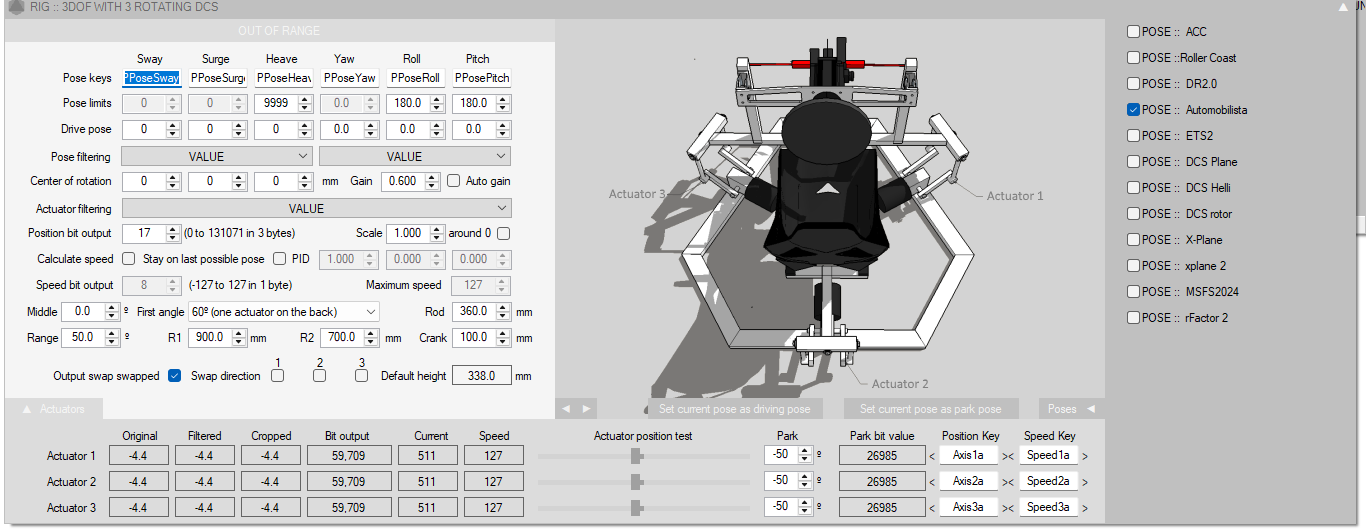Collapse the Actuators tab
Screen dimensions: 1366x529
pos(54,409)
